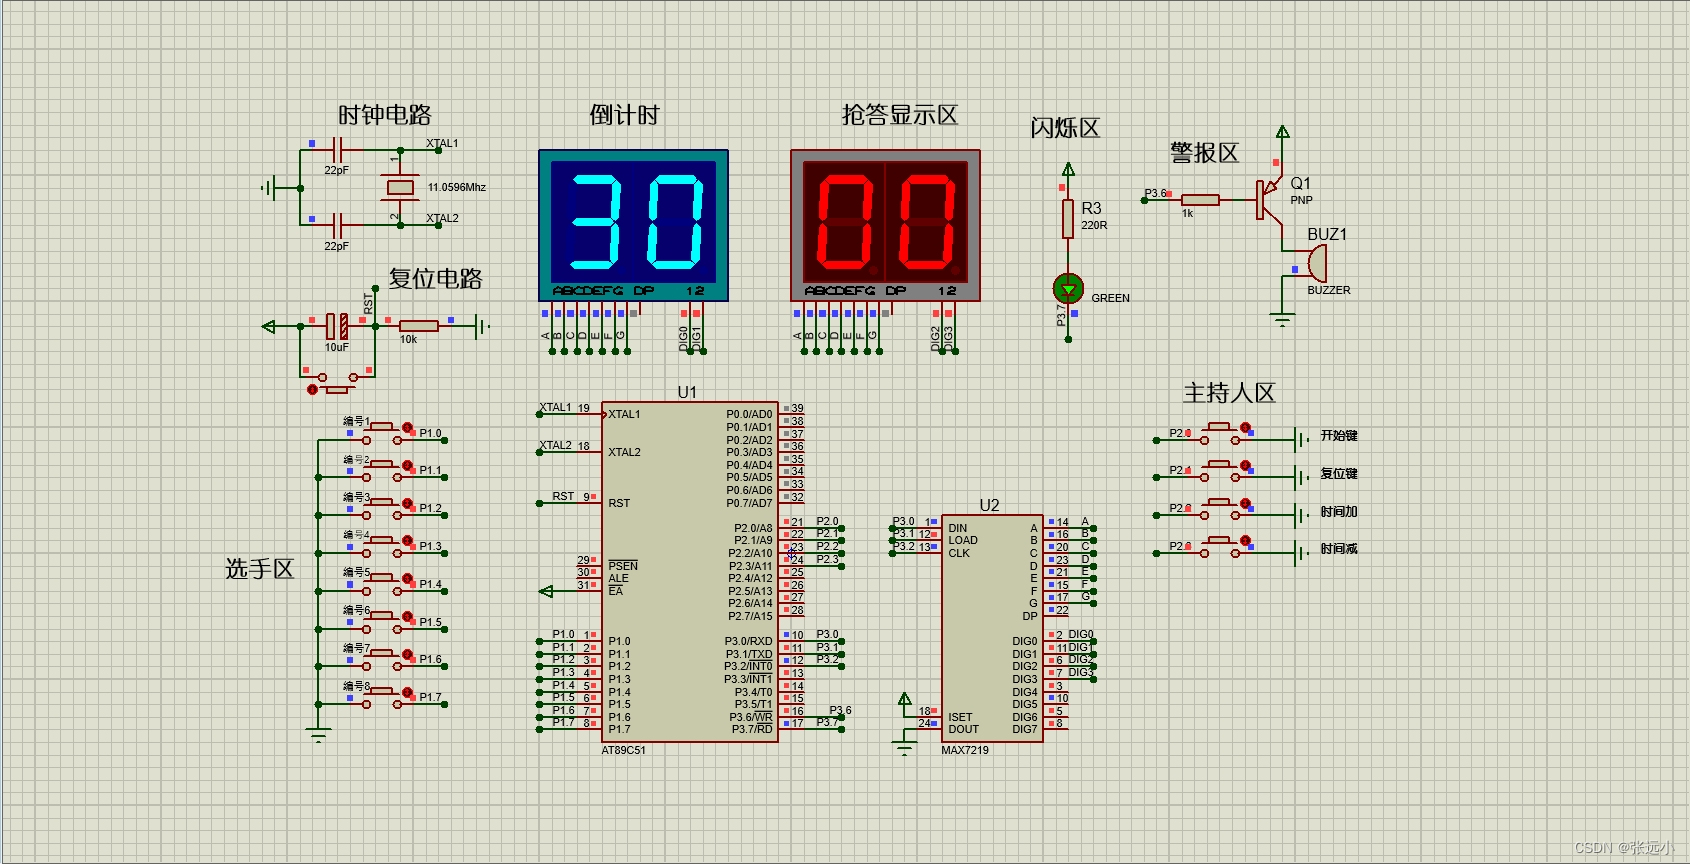Click the power terminal at MAX7219 ISET pin
Screen dimensions: 1690x864
[904, 699]
